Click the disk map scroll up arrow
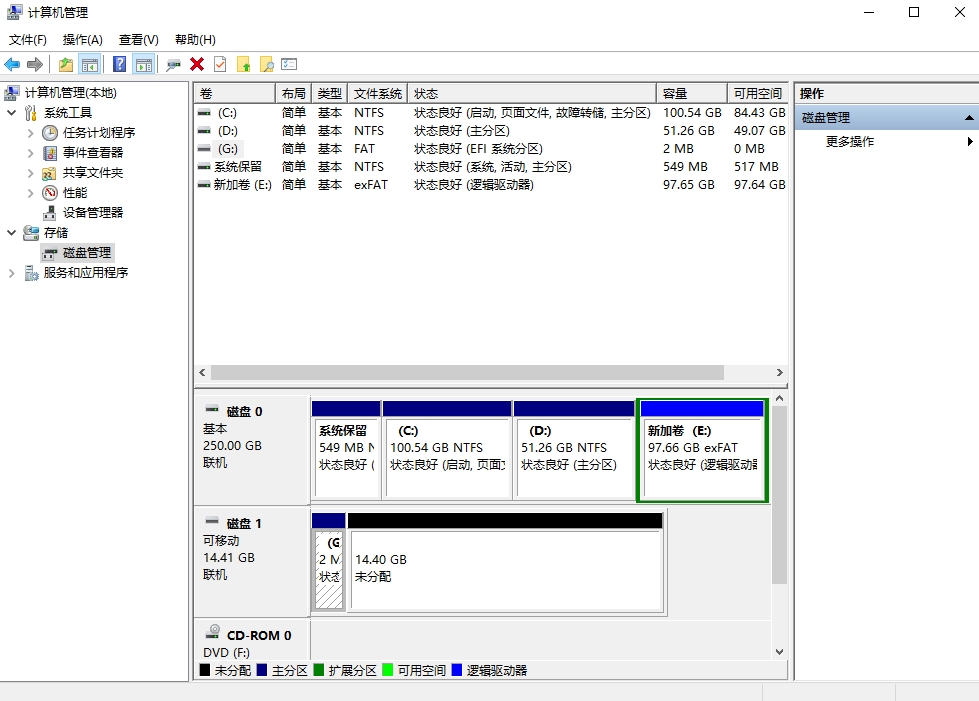Screen dimensions: 979x701 pyautogui.click(x=779, y=398)
